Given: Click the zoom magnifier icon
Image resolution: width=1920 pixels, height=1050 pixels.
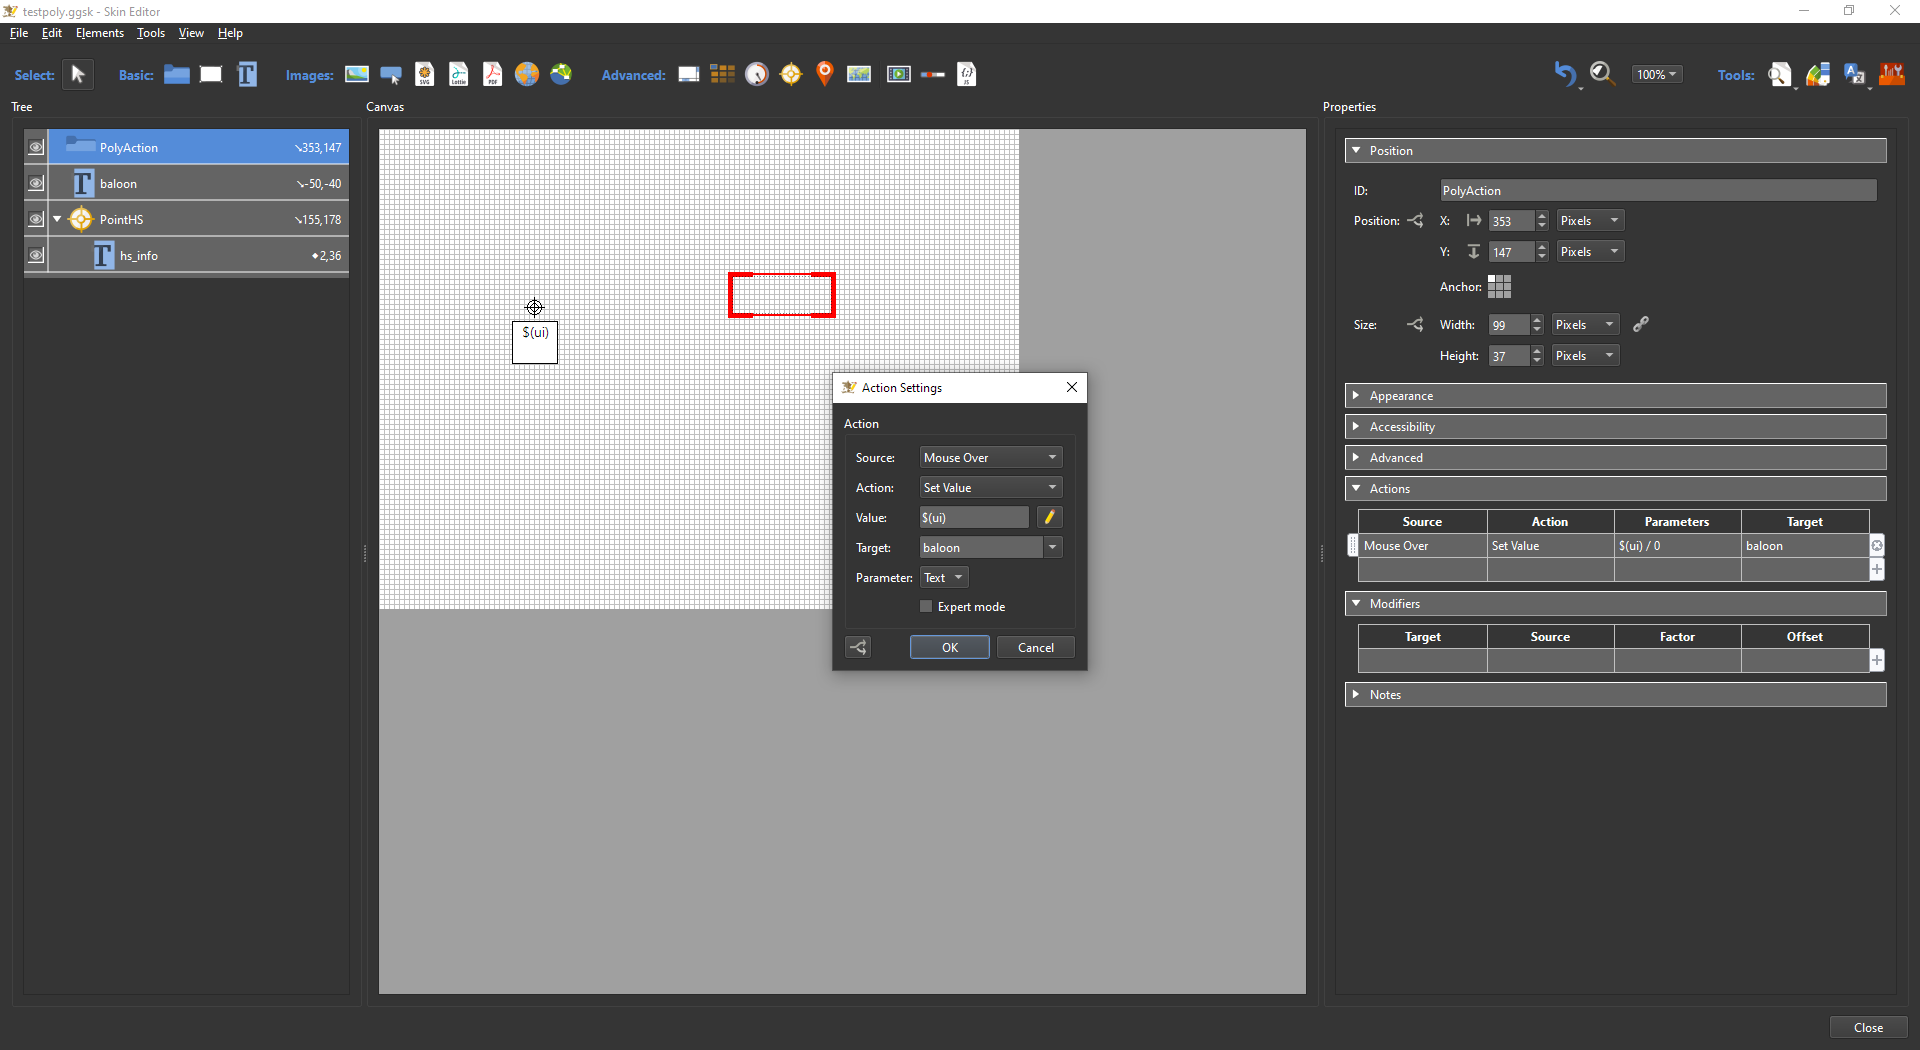Looking at the screenshot, I should (1602, 74).
